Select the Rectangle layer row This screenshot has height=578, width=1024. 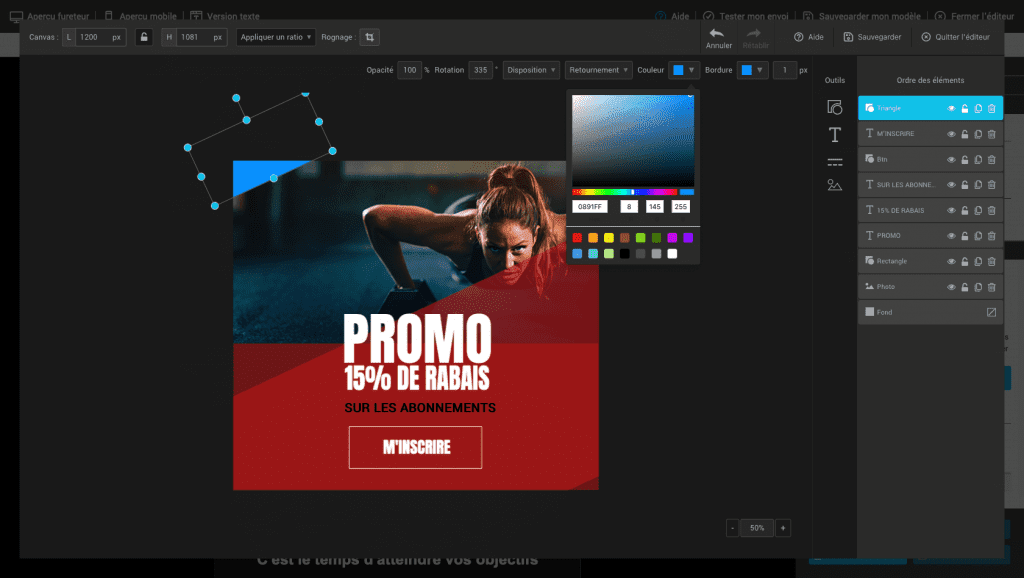click(930, 261)
